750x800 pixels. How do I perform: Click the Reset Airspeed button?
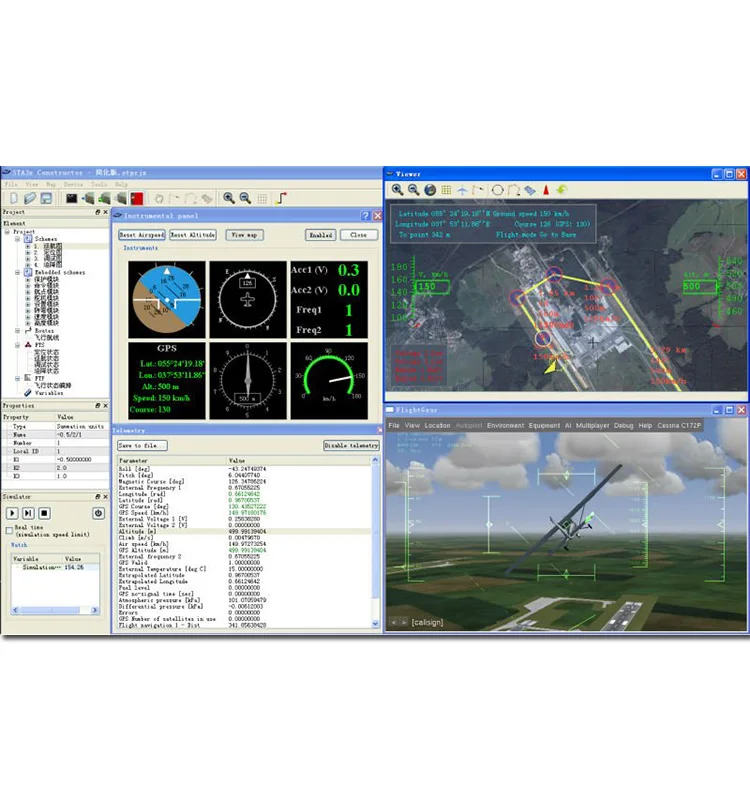point(142,235)
